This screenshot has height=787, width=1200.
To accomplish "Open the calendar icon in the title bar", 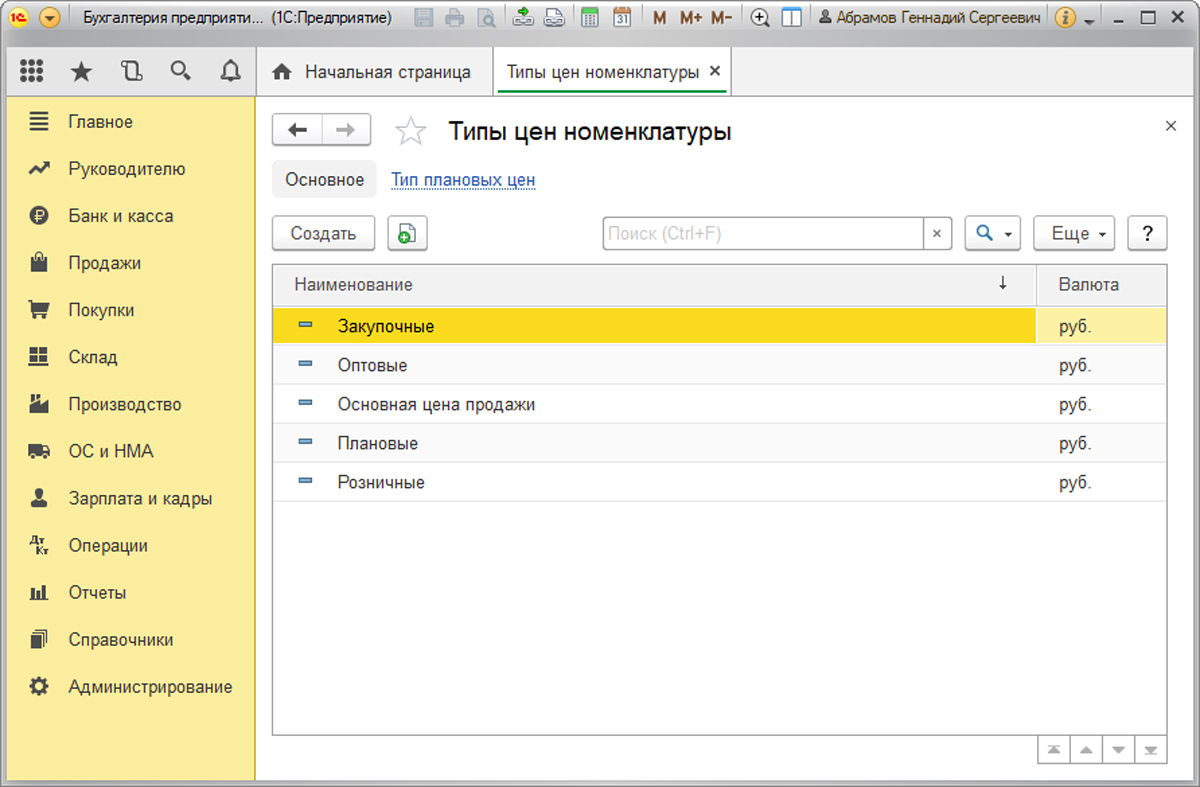I will [x=622, y=17].
